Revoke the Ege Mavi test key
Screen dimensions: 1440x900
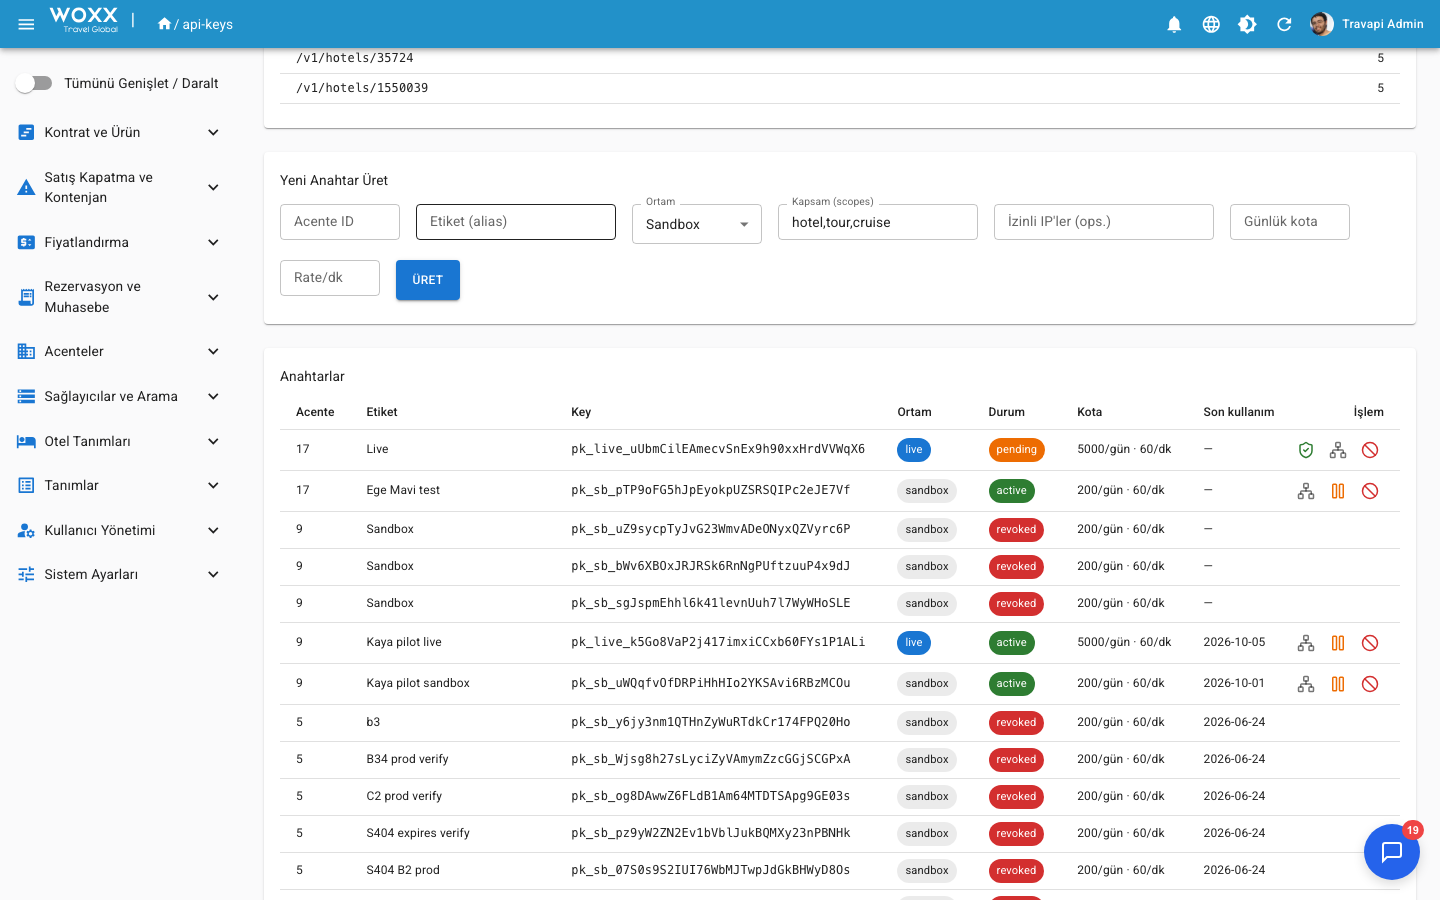[x=1370, y=491]
